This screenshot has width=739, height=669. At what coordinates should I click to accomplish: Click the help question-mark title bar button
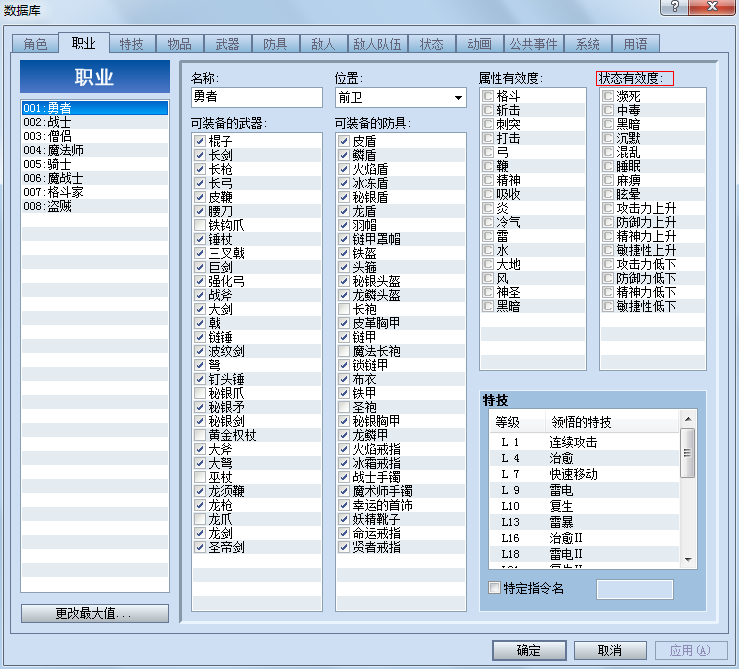(x=674, y=7)
